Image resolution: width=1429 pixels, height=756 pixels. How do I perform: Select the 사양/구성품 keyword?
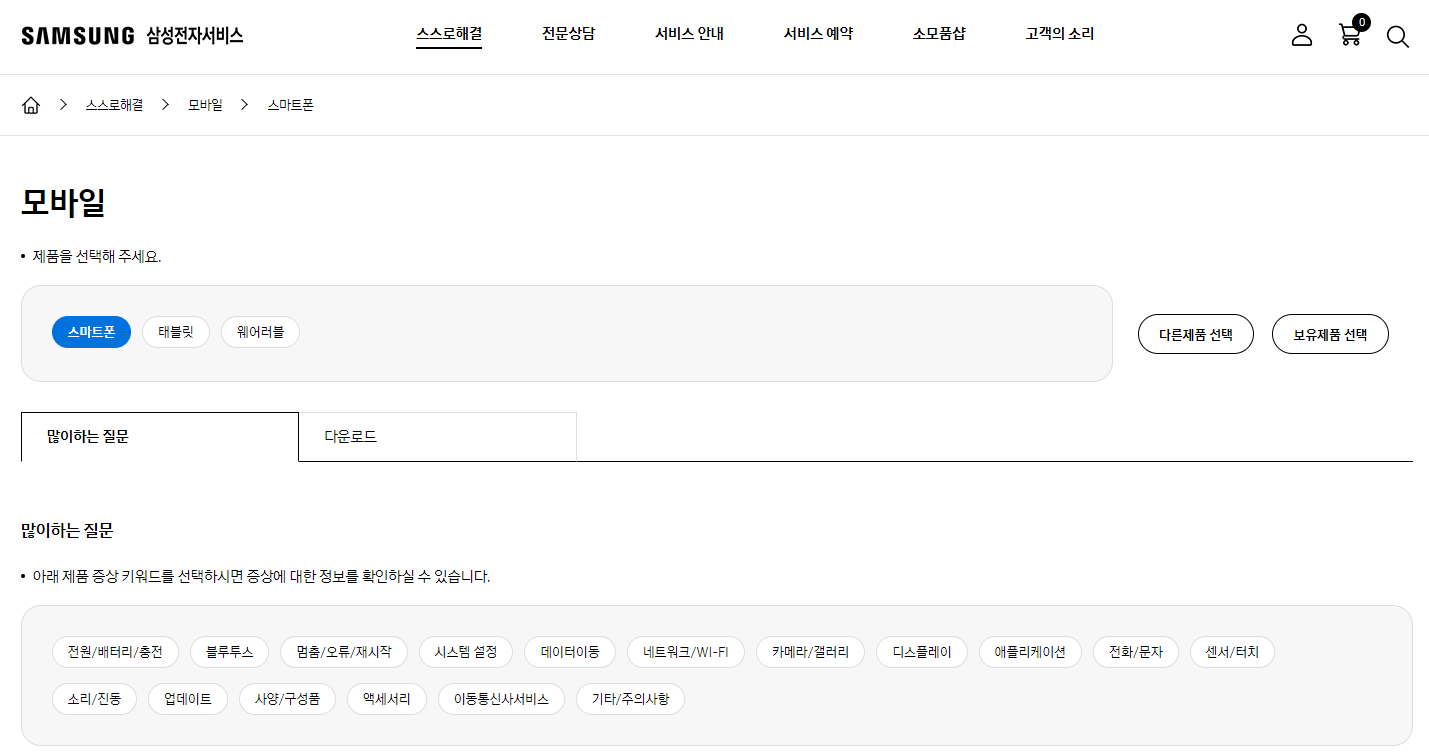(x=288, y=699)
